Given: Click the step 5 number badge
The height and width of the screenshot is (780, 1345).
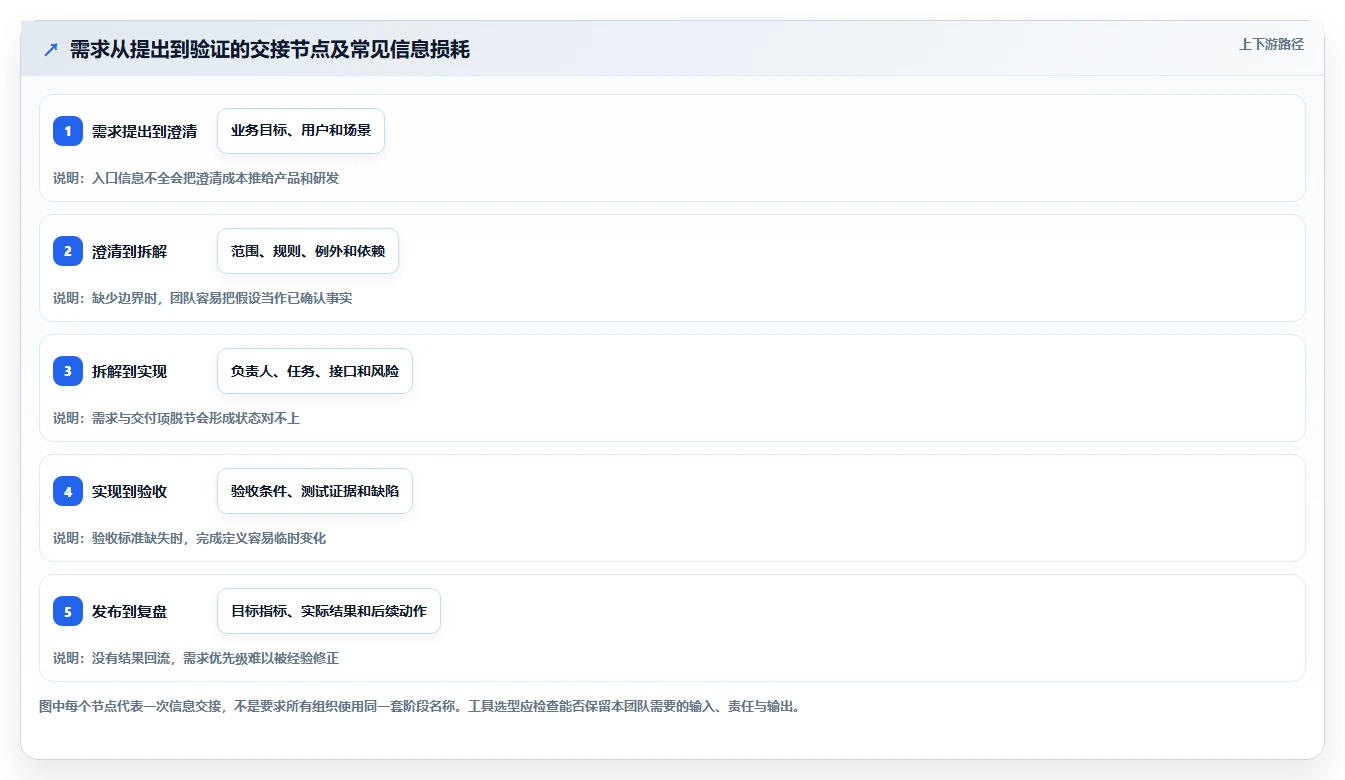Looking at the screenshot, I should coord(68,611).
